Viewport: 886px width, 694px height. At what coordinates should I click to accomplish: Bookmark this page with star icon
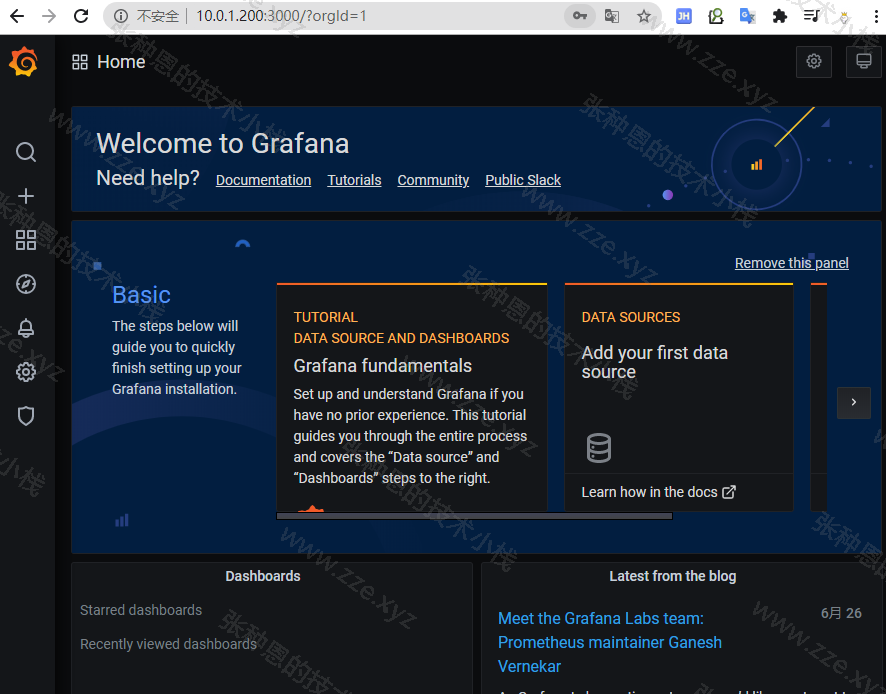click(644, 16)
